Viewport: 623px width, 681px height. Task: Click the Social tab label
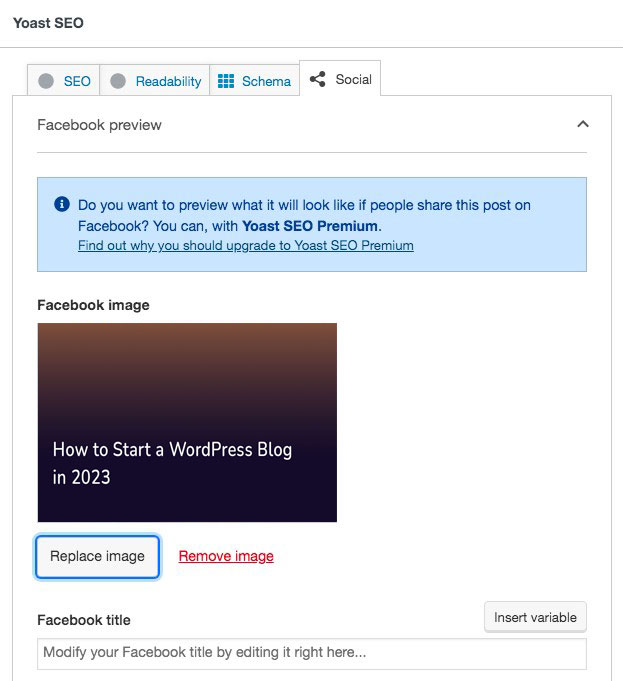tap(353, 79)
